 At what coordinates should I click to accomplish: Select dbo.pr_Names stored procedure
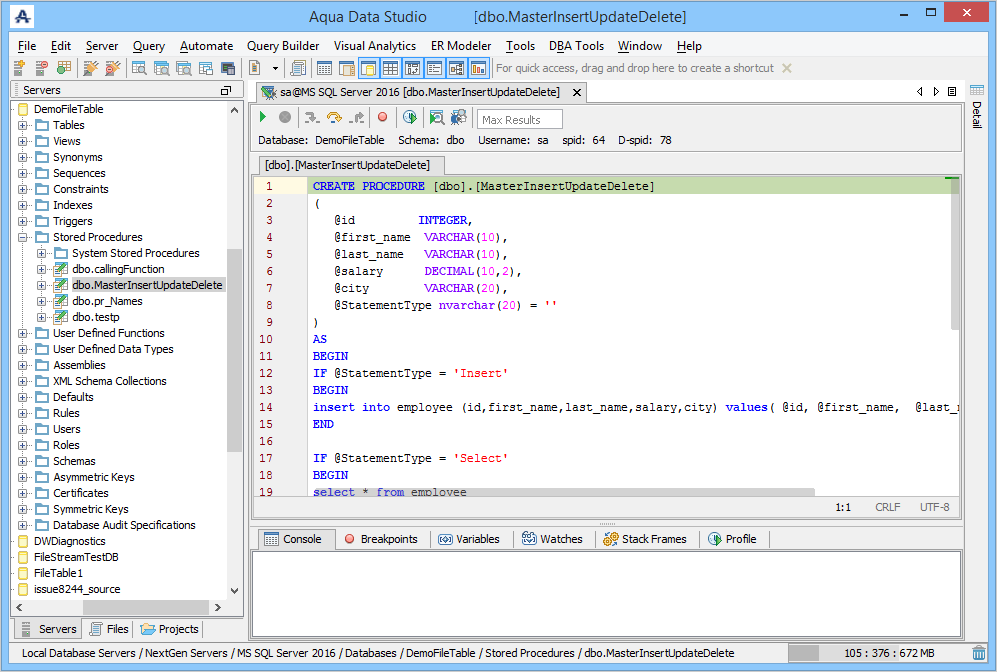tap(107, 301)
